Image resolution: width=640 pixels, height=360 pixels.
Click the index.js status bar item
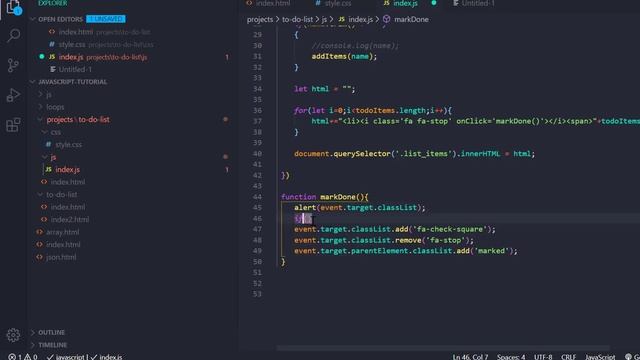coord(106,357)
